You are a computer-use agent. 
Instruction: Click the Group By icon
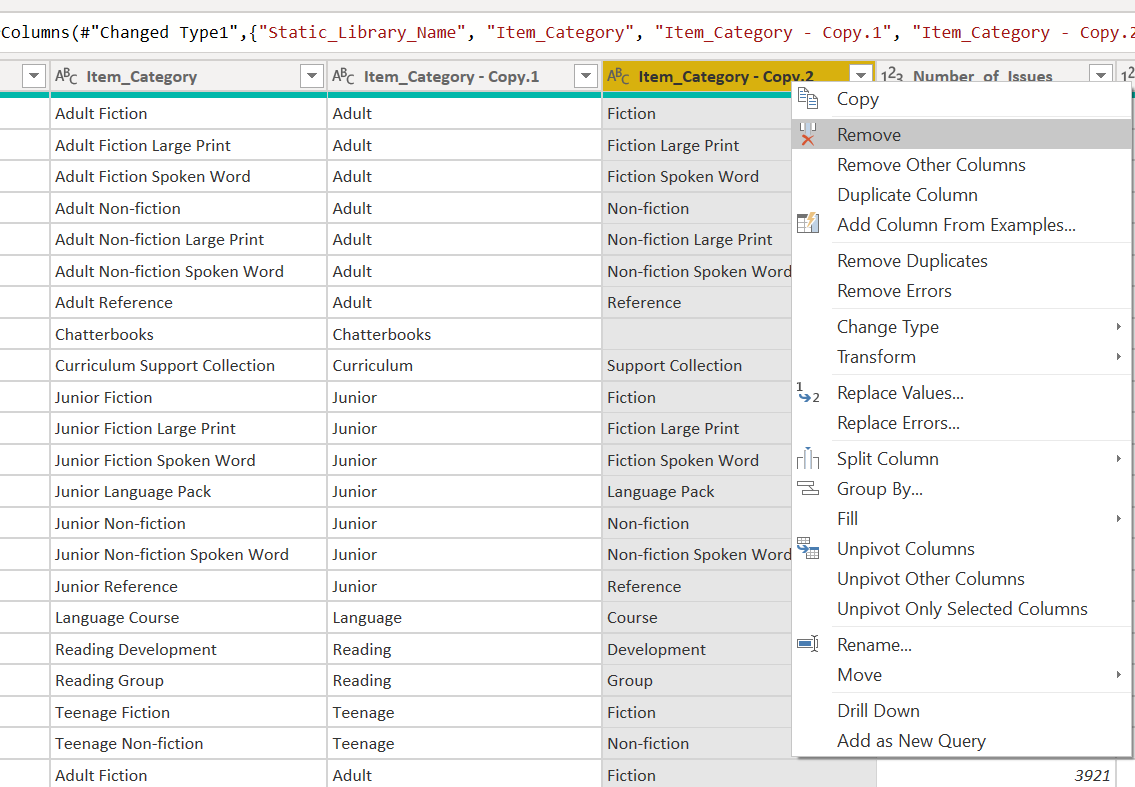808,489
